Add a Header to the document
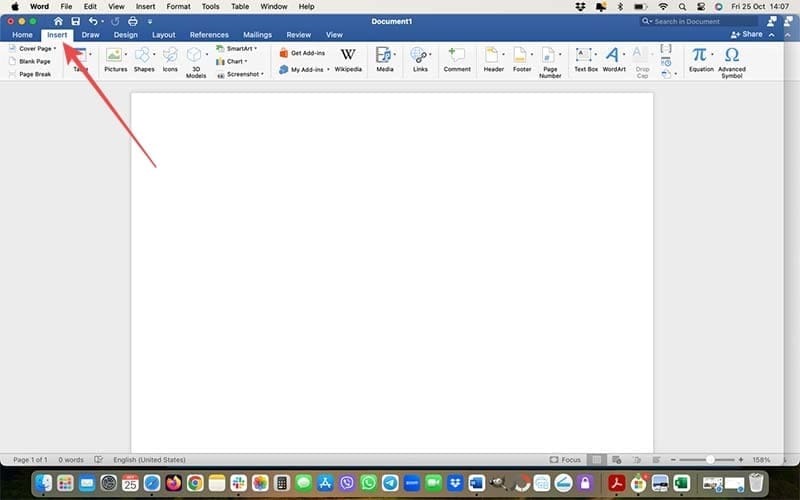 coord(493,60)
